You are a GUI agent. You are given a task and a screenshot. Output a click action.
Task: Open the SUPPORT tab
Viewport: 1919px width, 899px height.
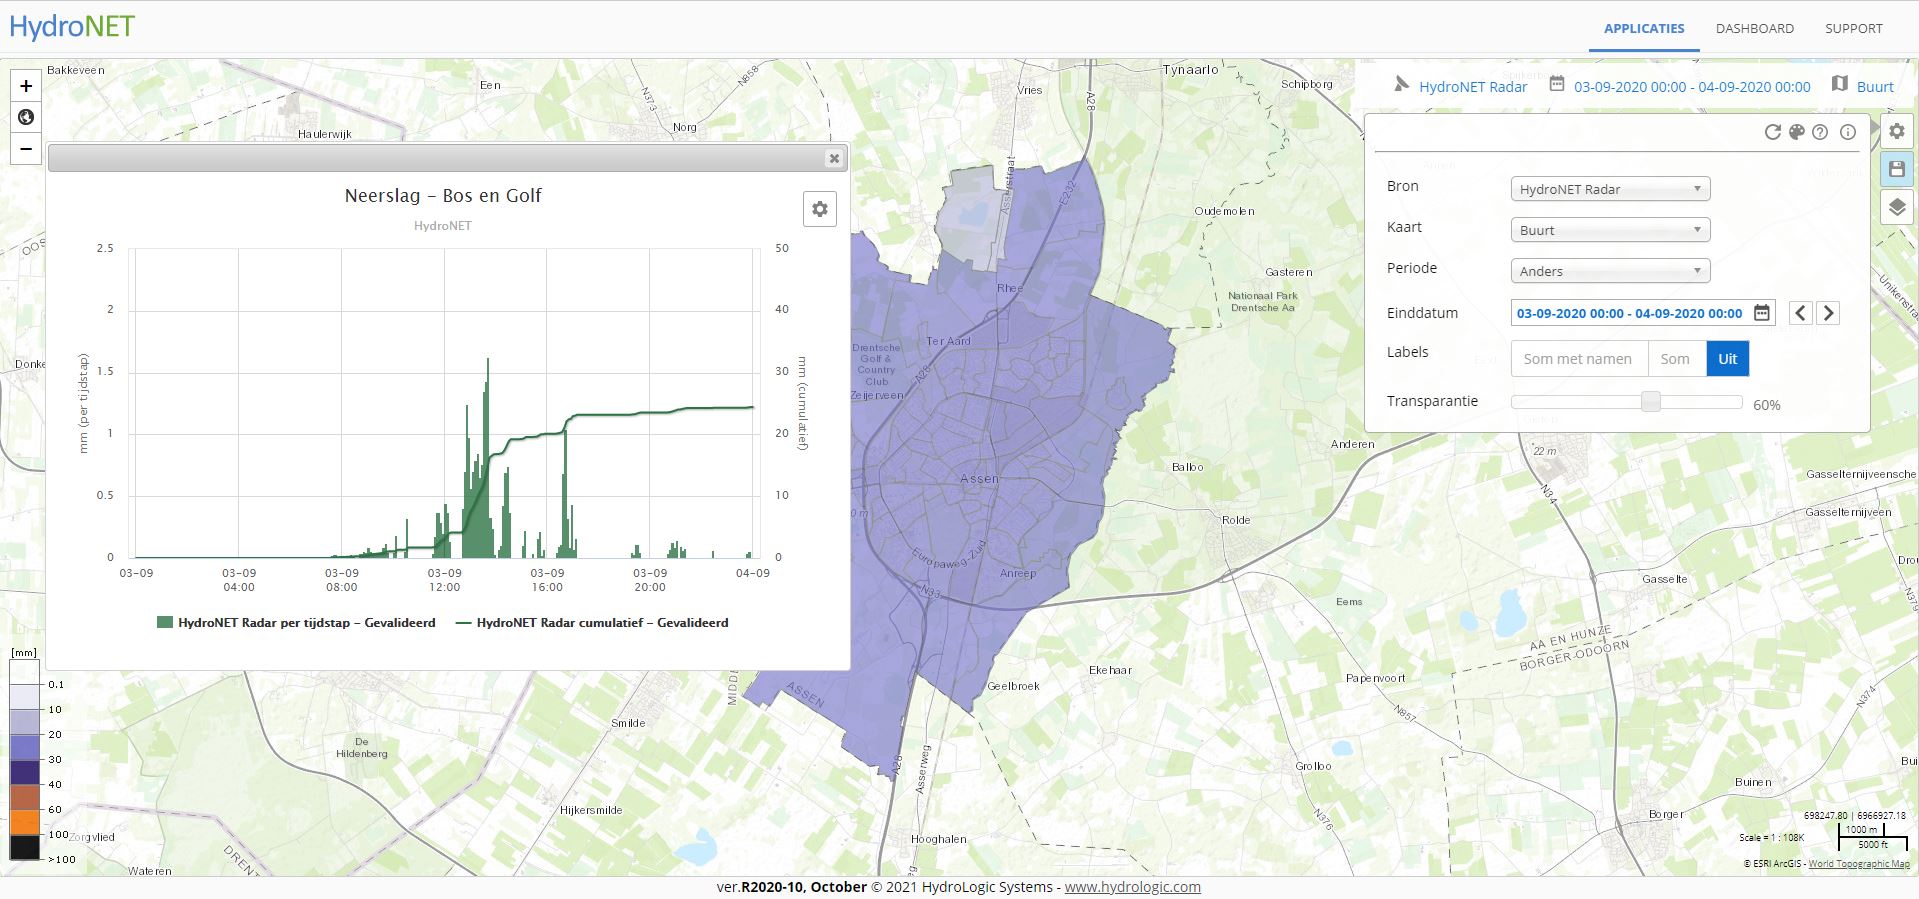pos(1854,28)
